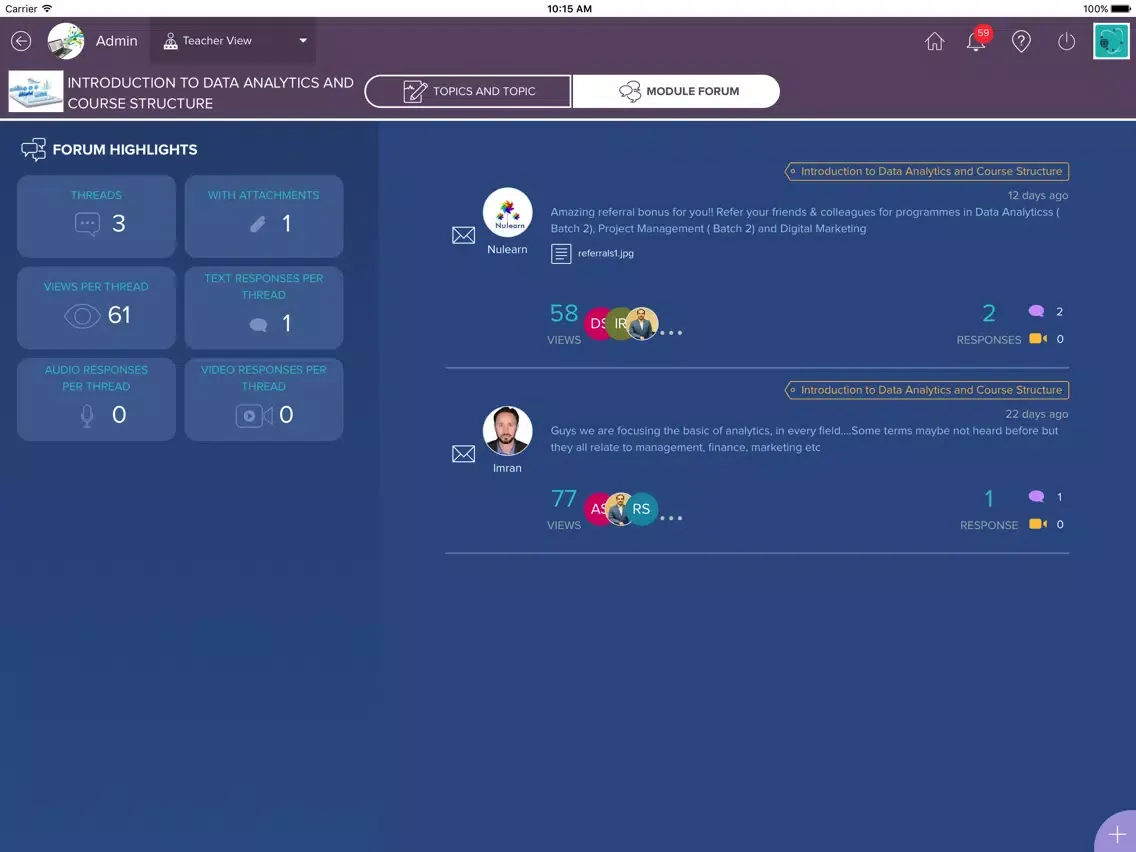Screen dimensions: 1136x852
Task: Click the power logout icon
Action: [x=1066, y=41]
